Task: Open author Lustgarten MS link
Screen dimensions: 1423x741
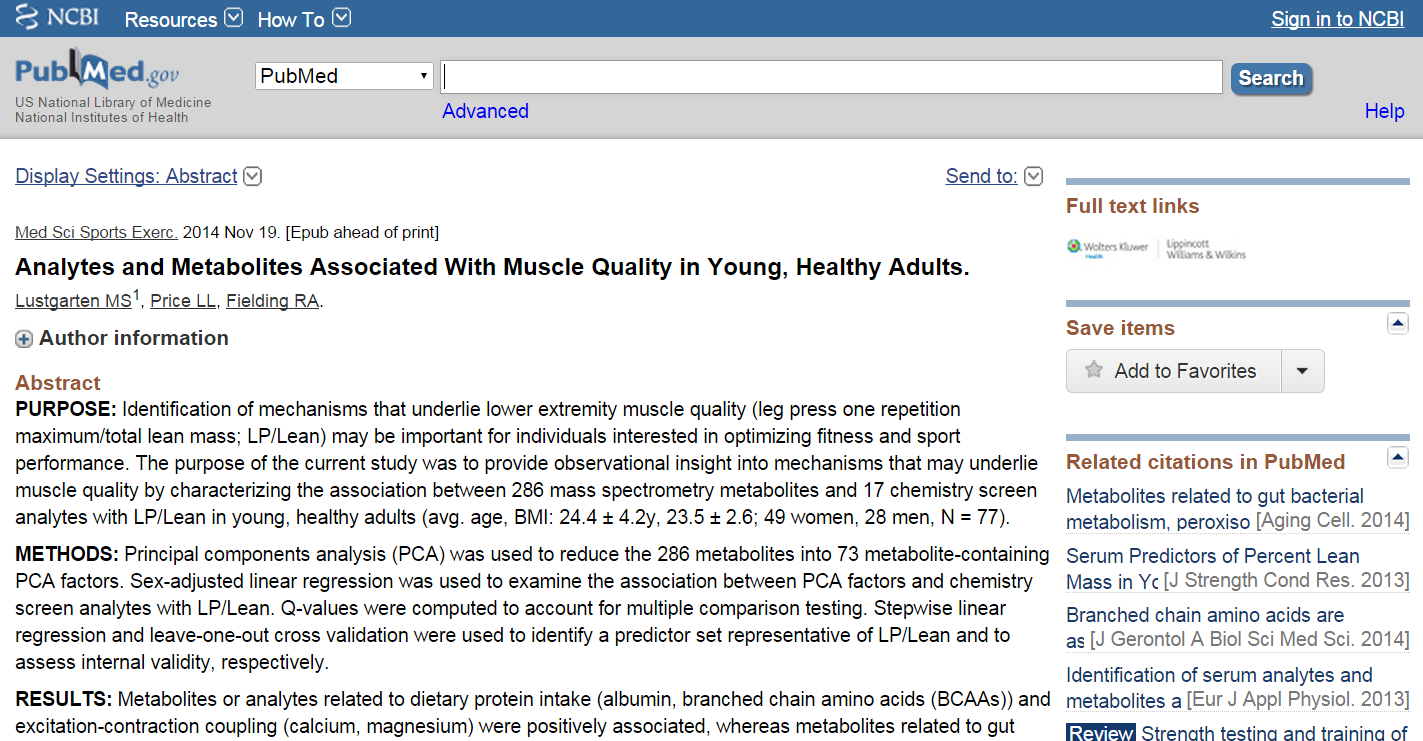Action: coord(73,301)
